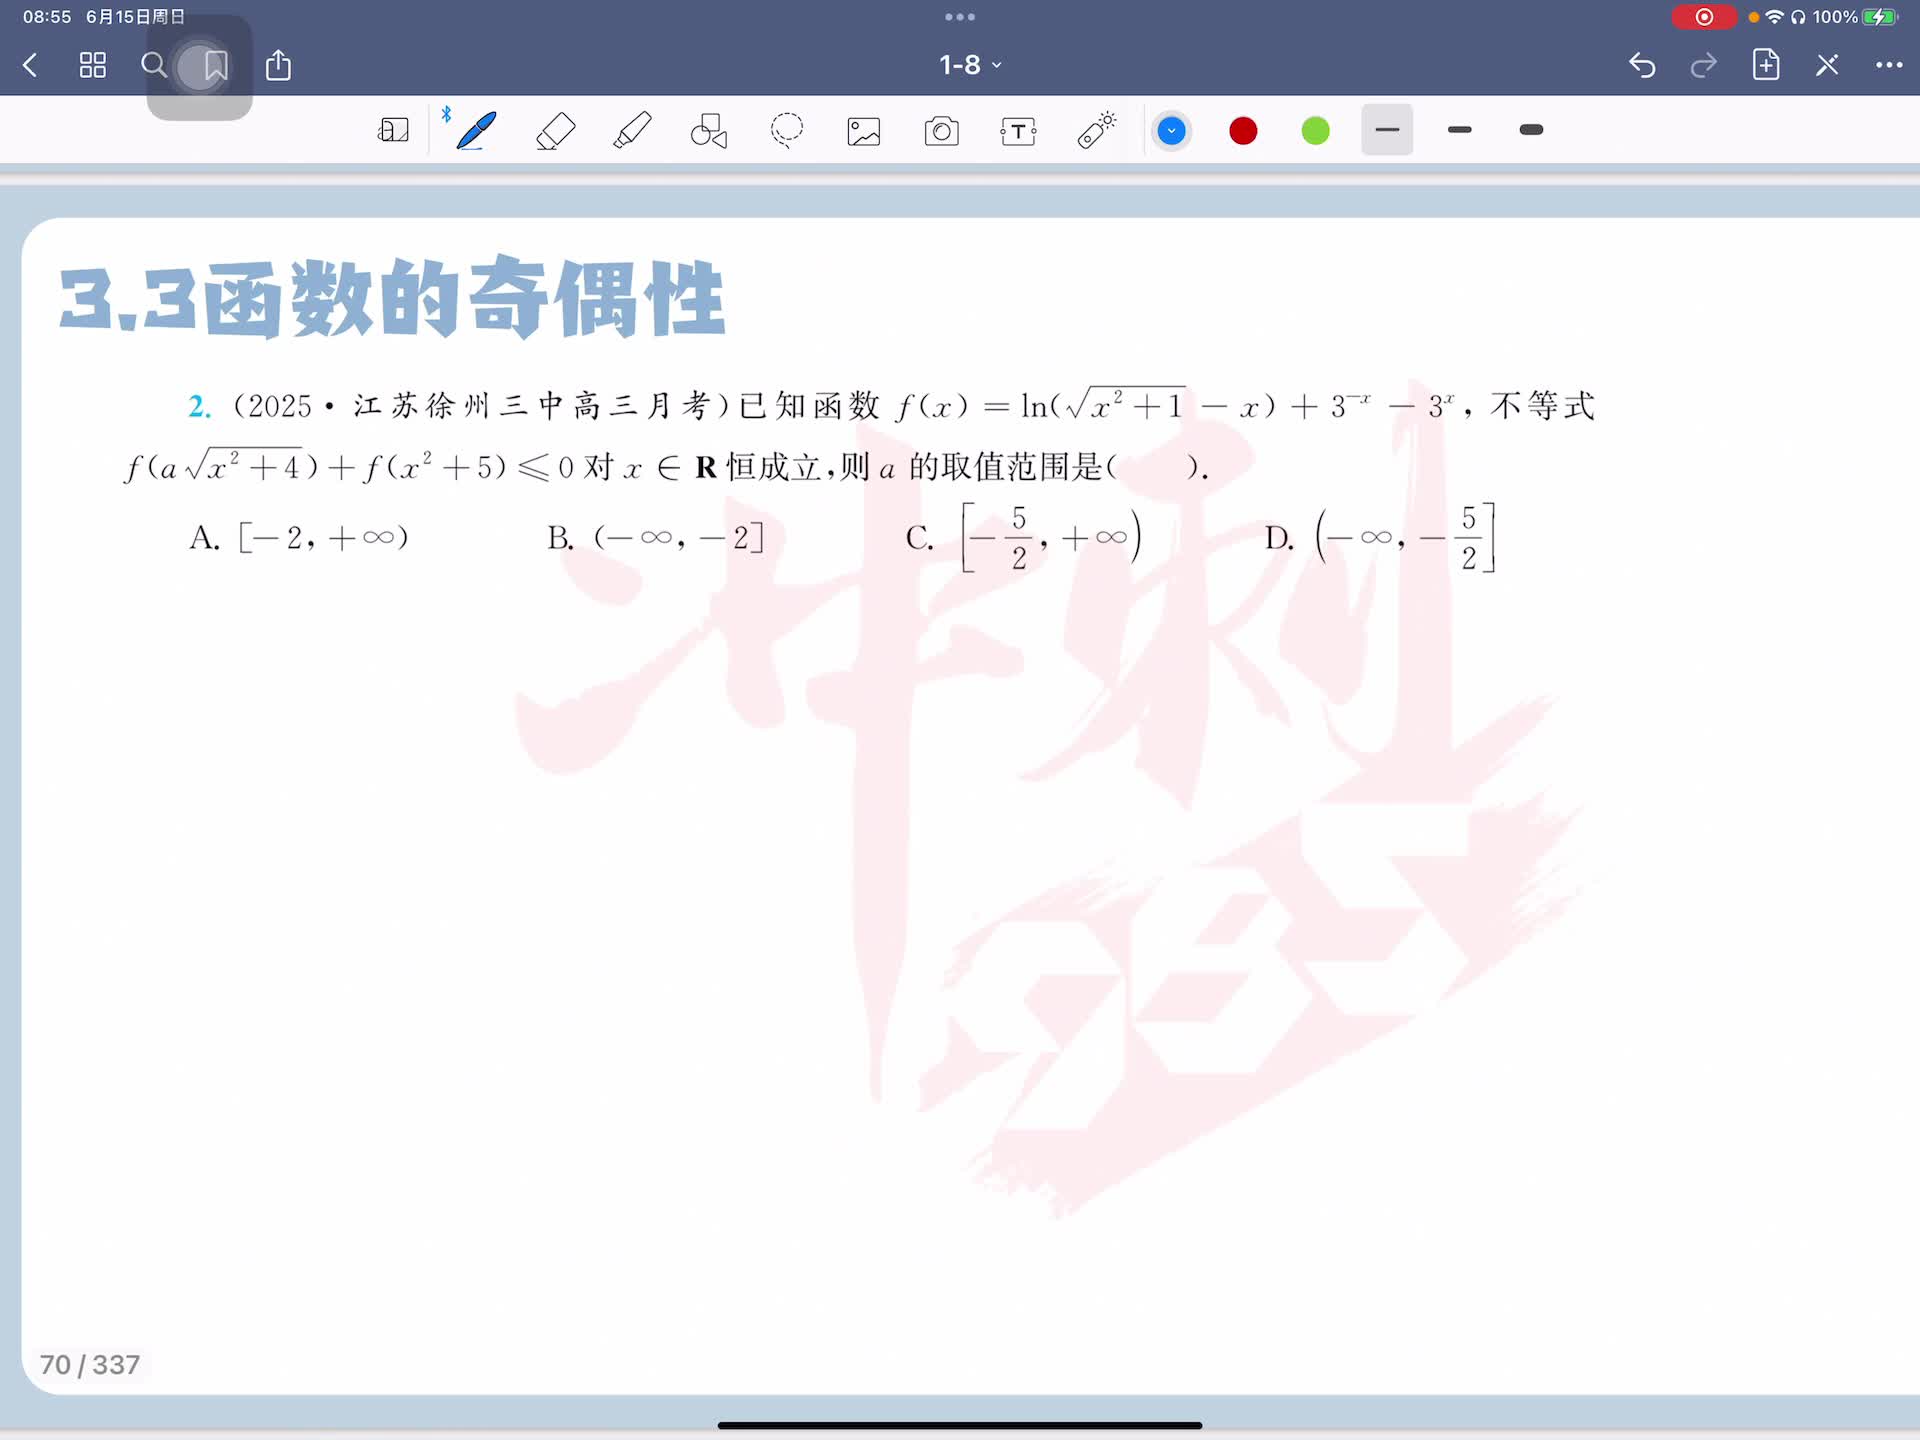This screenshot has width=1920, height=1440.
Task: Pick the red pen color
Action: coord(1243,131)
